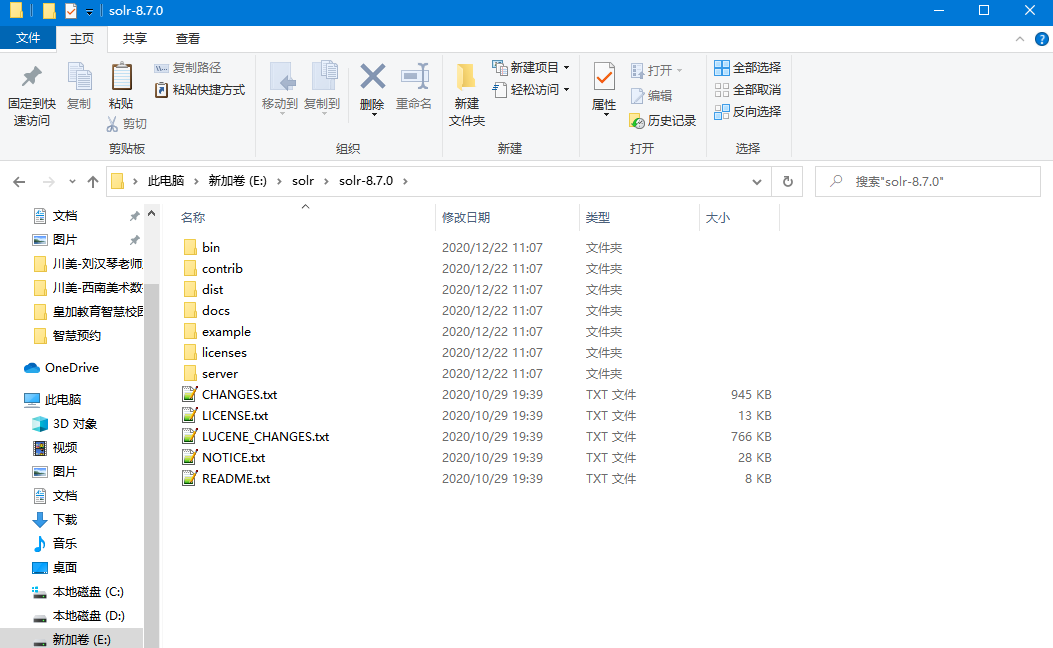Click the Move to icon
Screen dimensions: 1053x648
point(280,87)
